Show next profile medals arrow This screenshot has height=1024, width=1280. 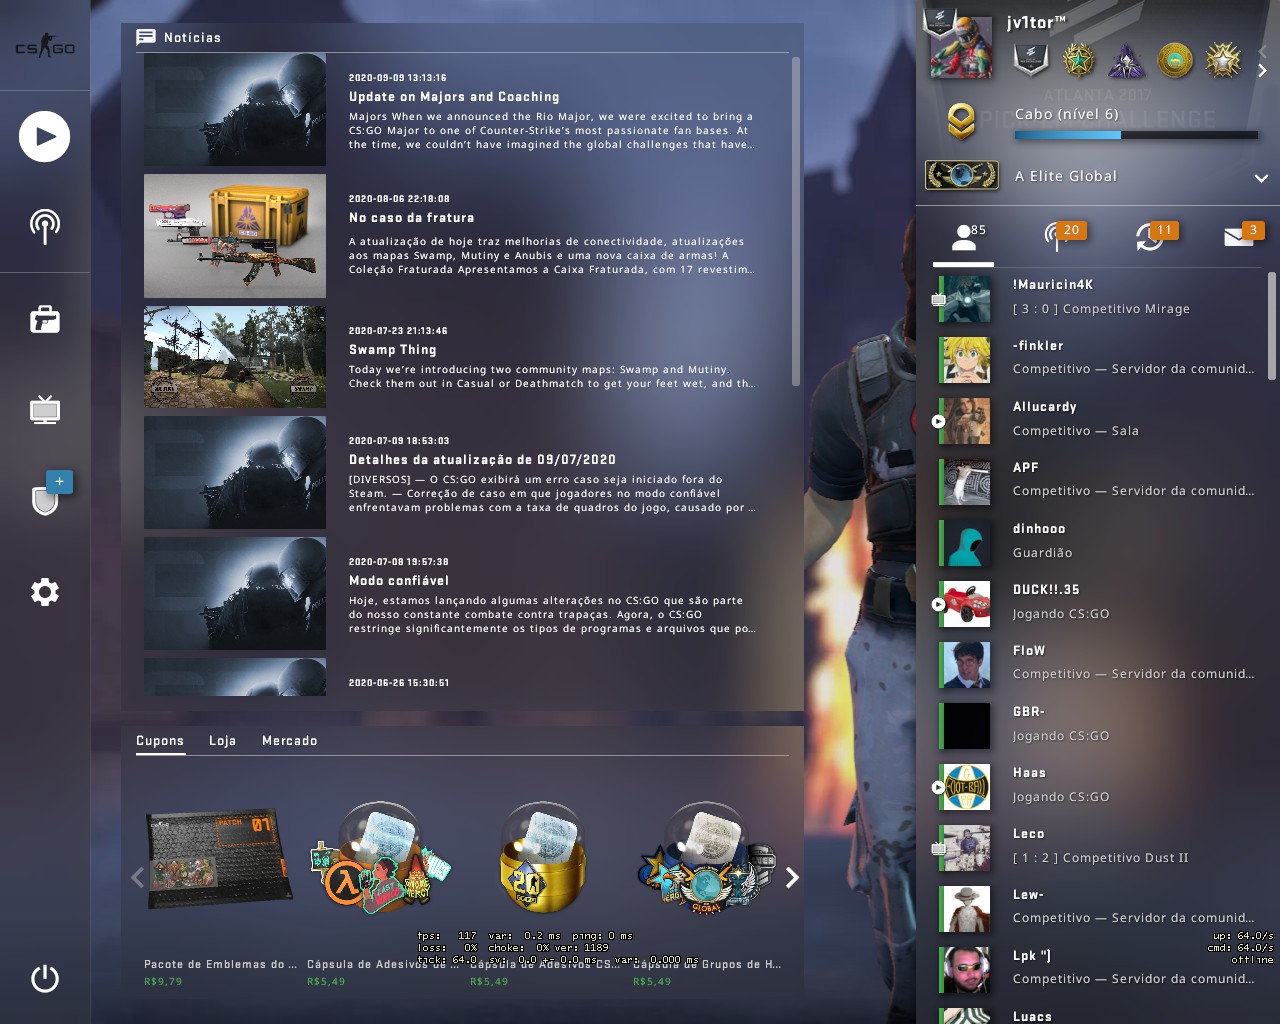(x=1262, y=71)
